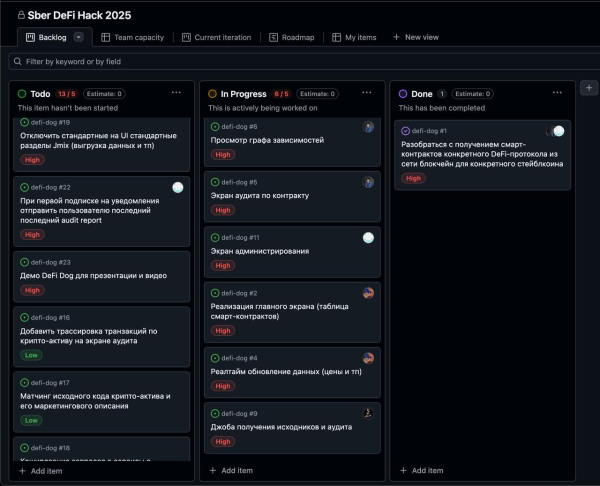
Task: Click the lock icon beside Sber DeFi Hack 2025
Action: pos(21,15)
